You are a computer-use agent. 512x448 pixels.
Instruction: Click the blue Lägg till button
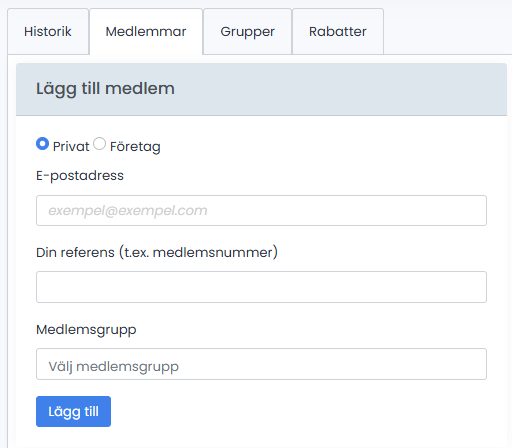(x=73, y=411)
